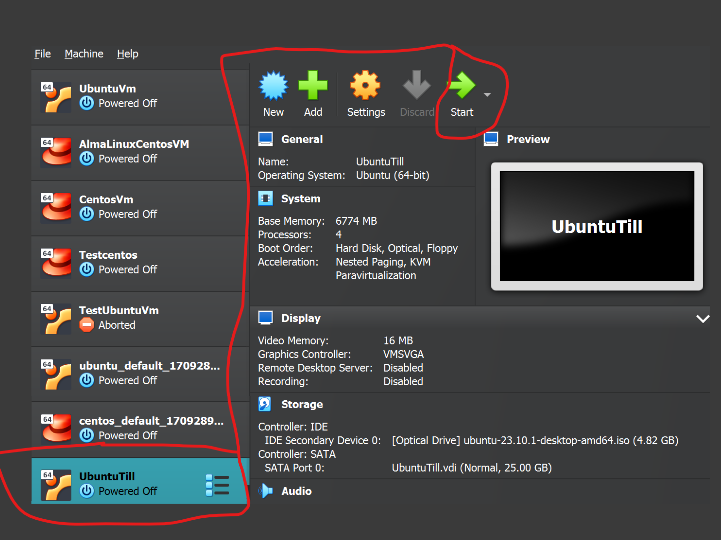Select the centos_default_1709289 machine icon
This screenshot has height=540, width=721.
click(56, 429)
